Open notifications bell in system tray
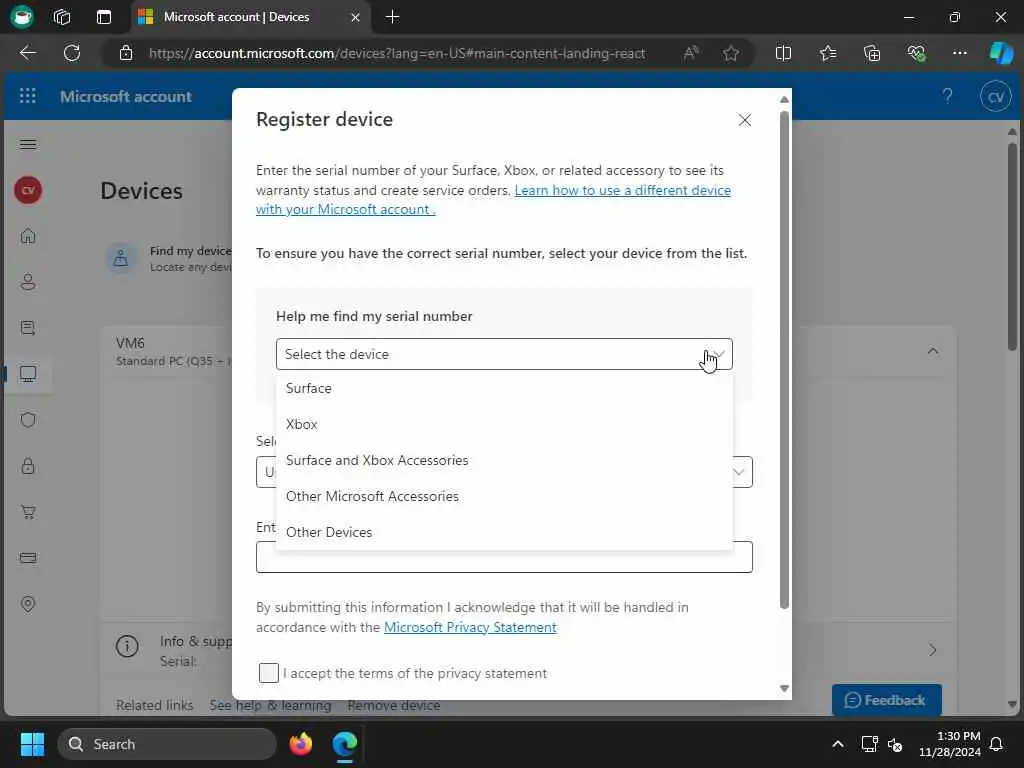 (996, 744)
